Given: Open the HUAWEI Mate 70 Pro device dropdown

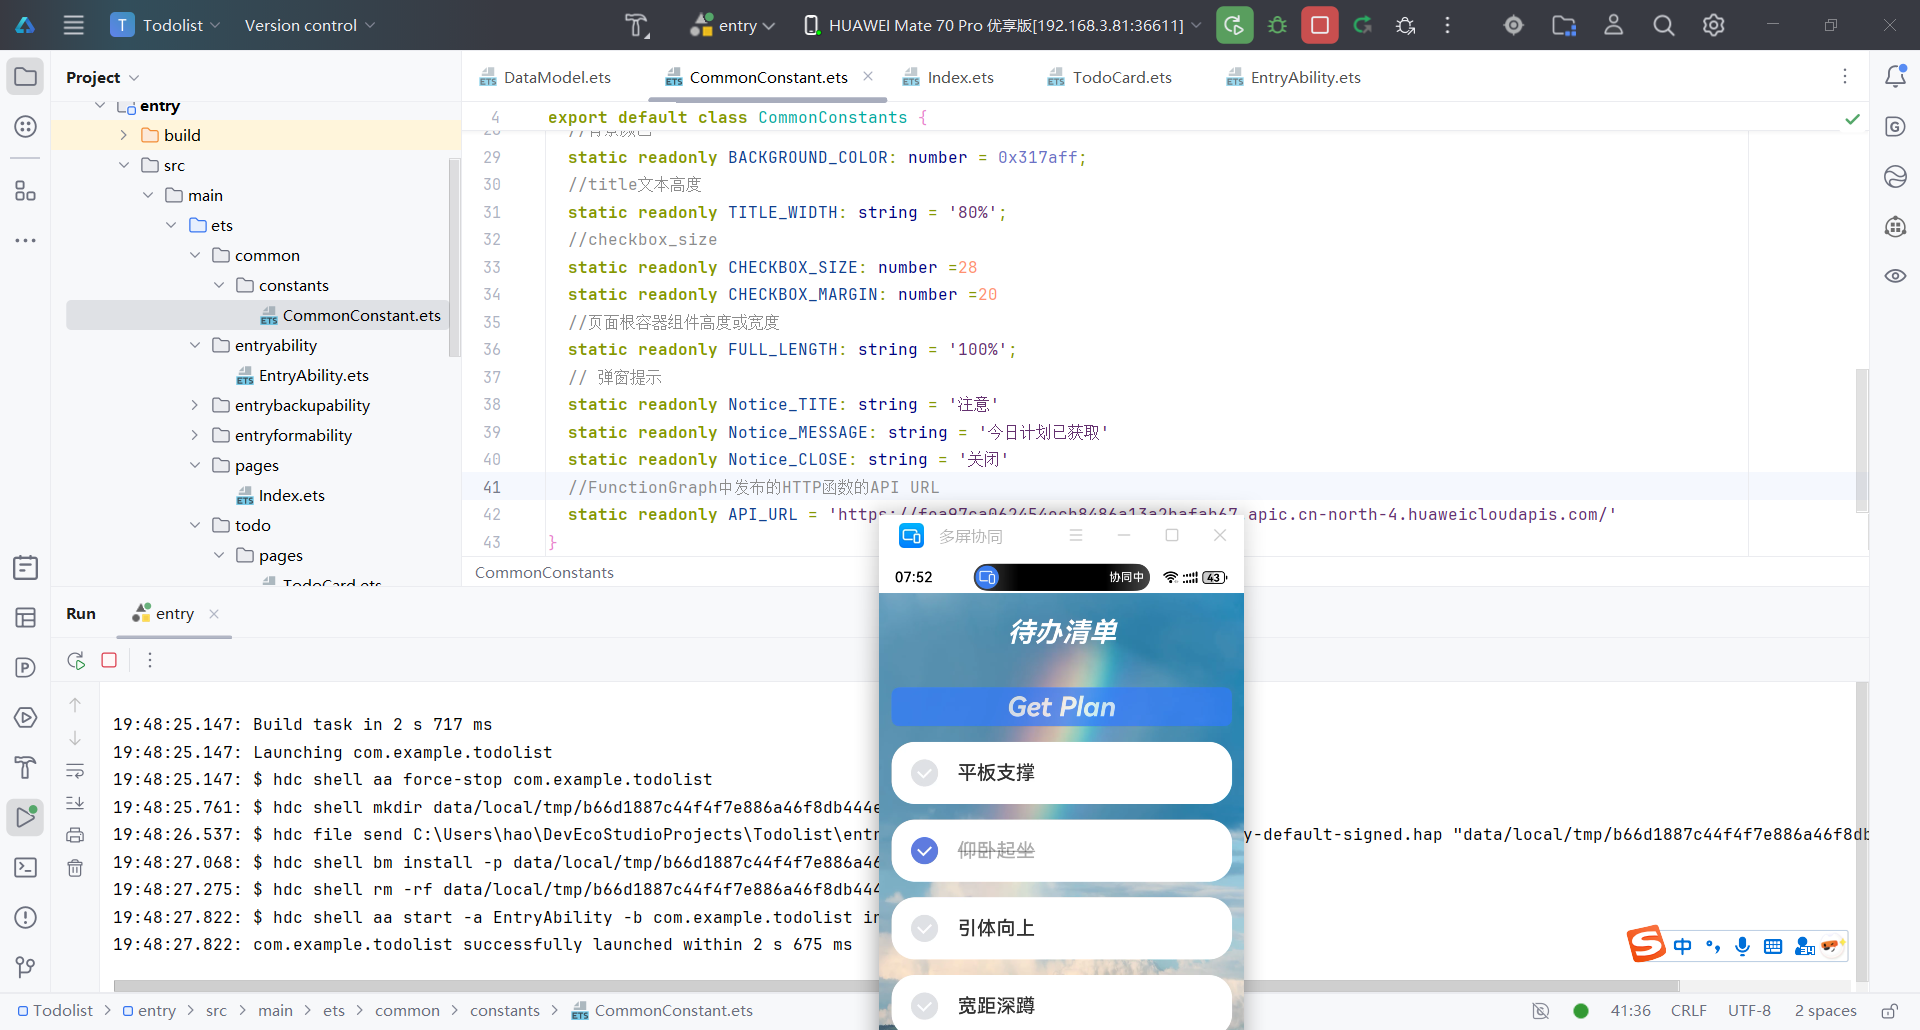Looking at the screenshot, I should [1003, 25].
